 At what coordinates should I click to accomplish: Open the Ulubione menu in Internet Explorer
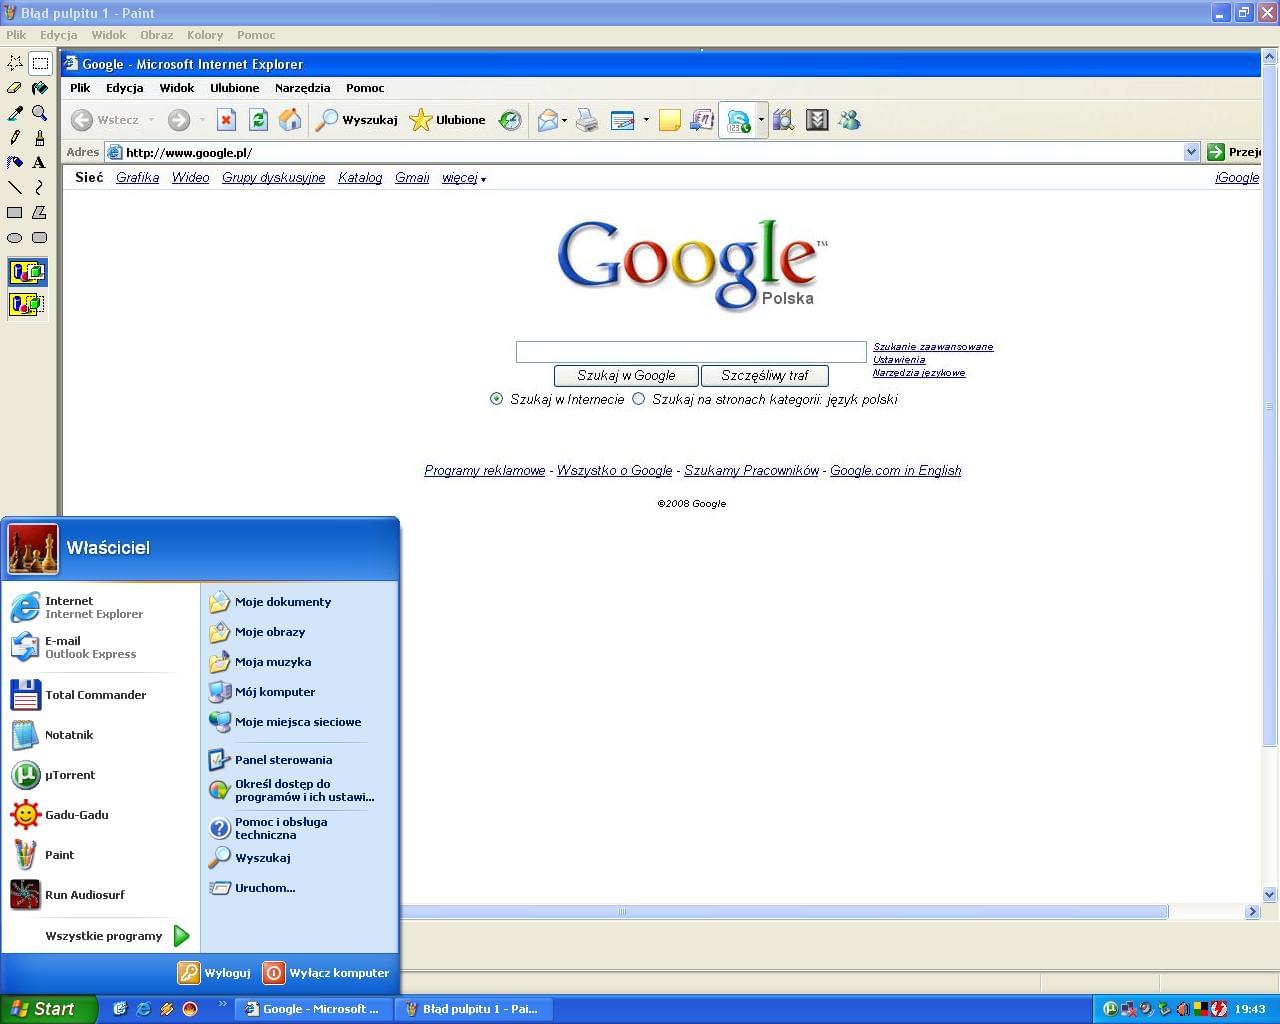coord(235,88)
